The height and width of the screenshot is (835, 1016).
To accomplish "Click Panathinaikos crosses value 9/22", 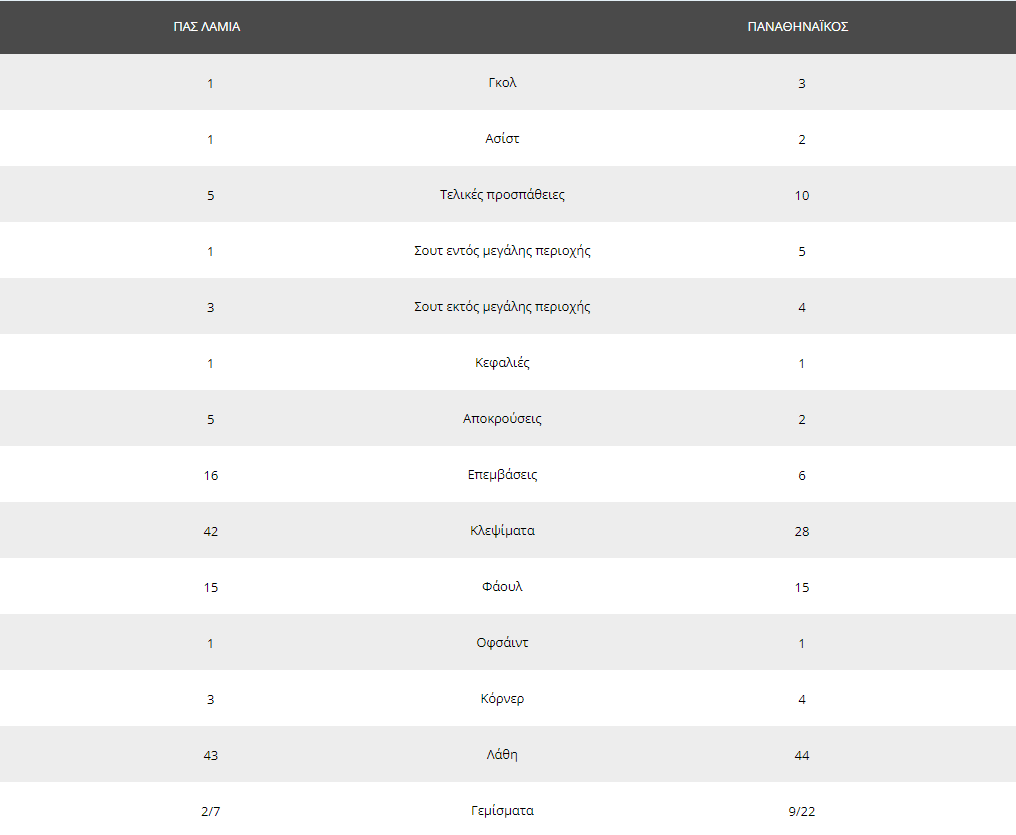I will [x=802, y=811].
